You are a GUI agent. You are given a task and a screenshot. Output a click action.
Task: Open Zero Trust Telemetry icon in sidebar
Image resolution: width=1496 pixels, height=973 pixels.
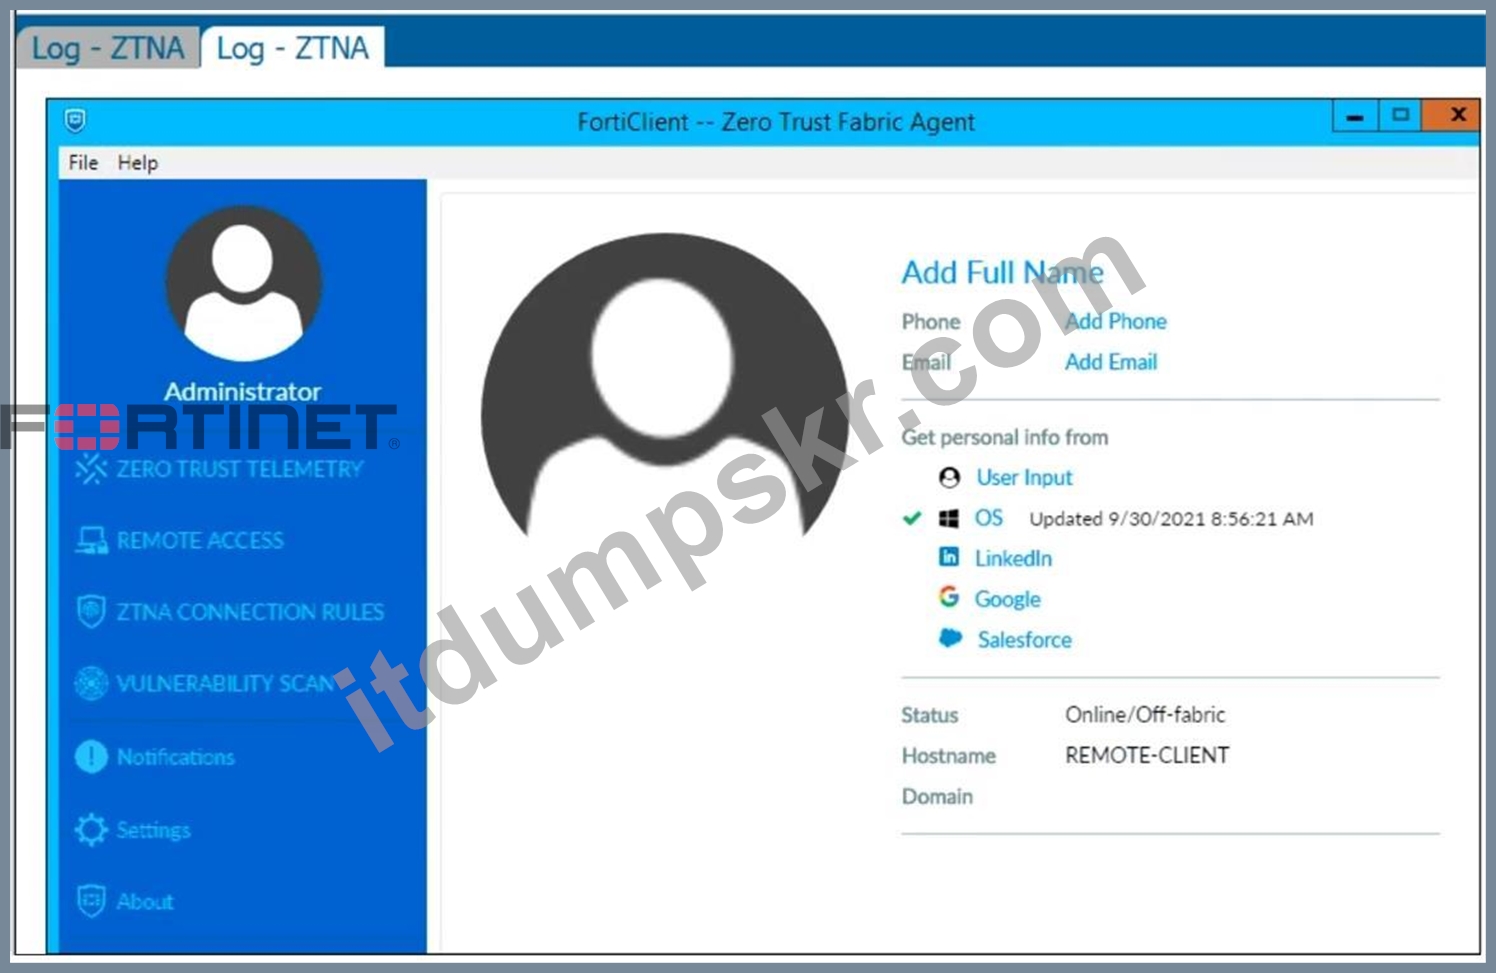click(x=91, y=468)
